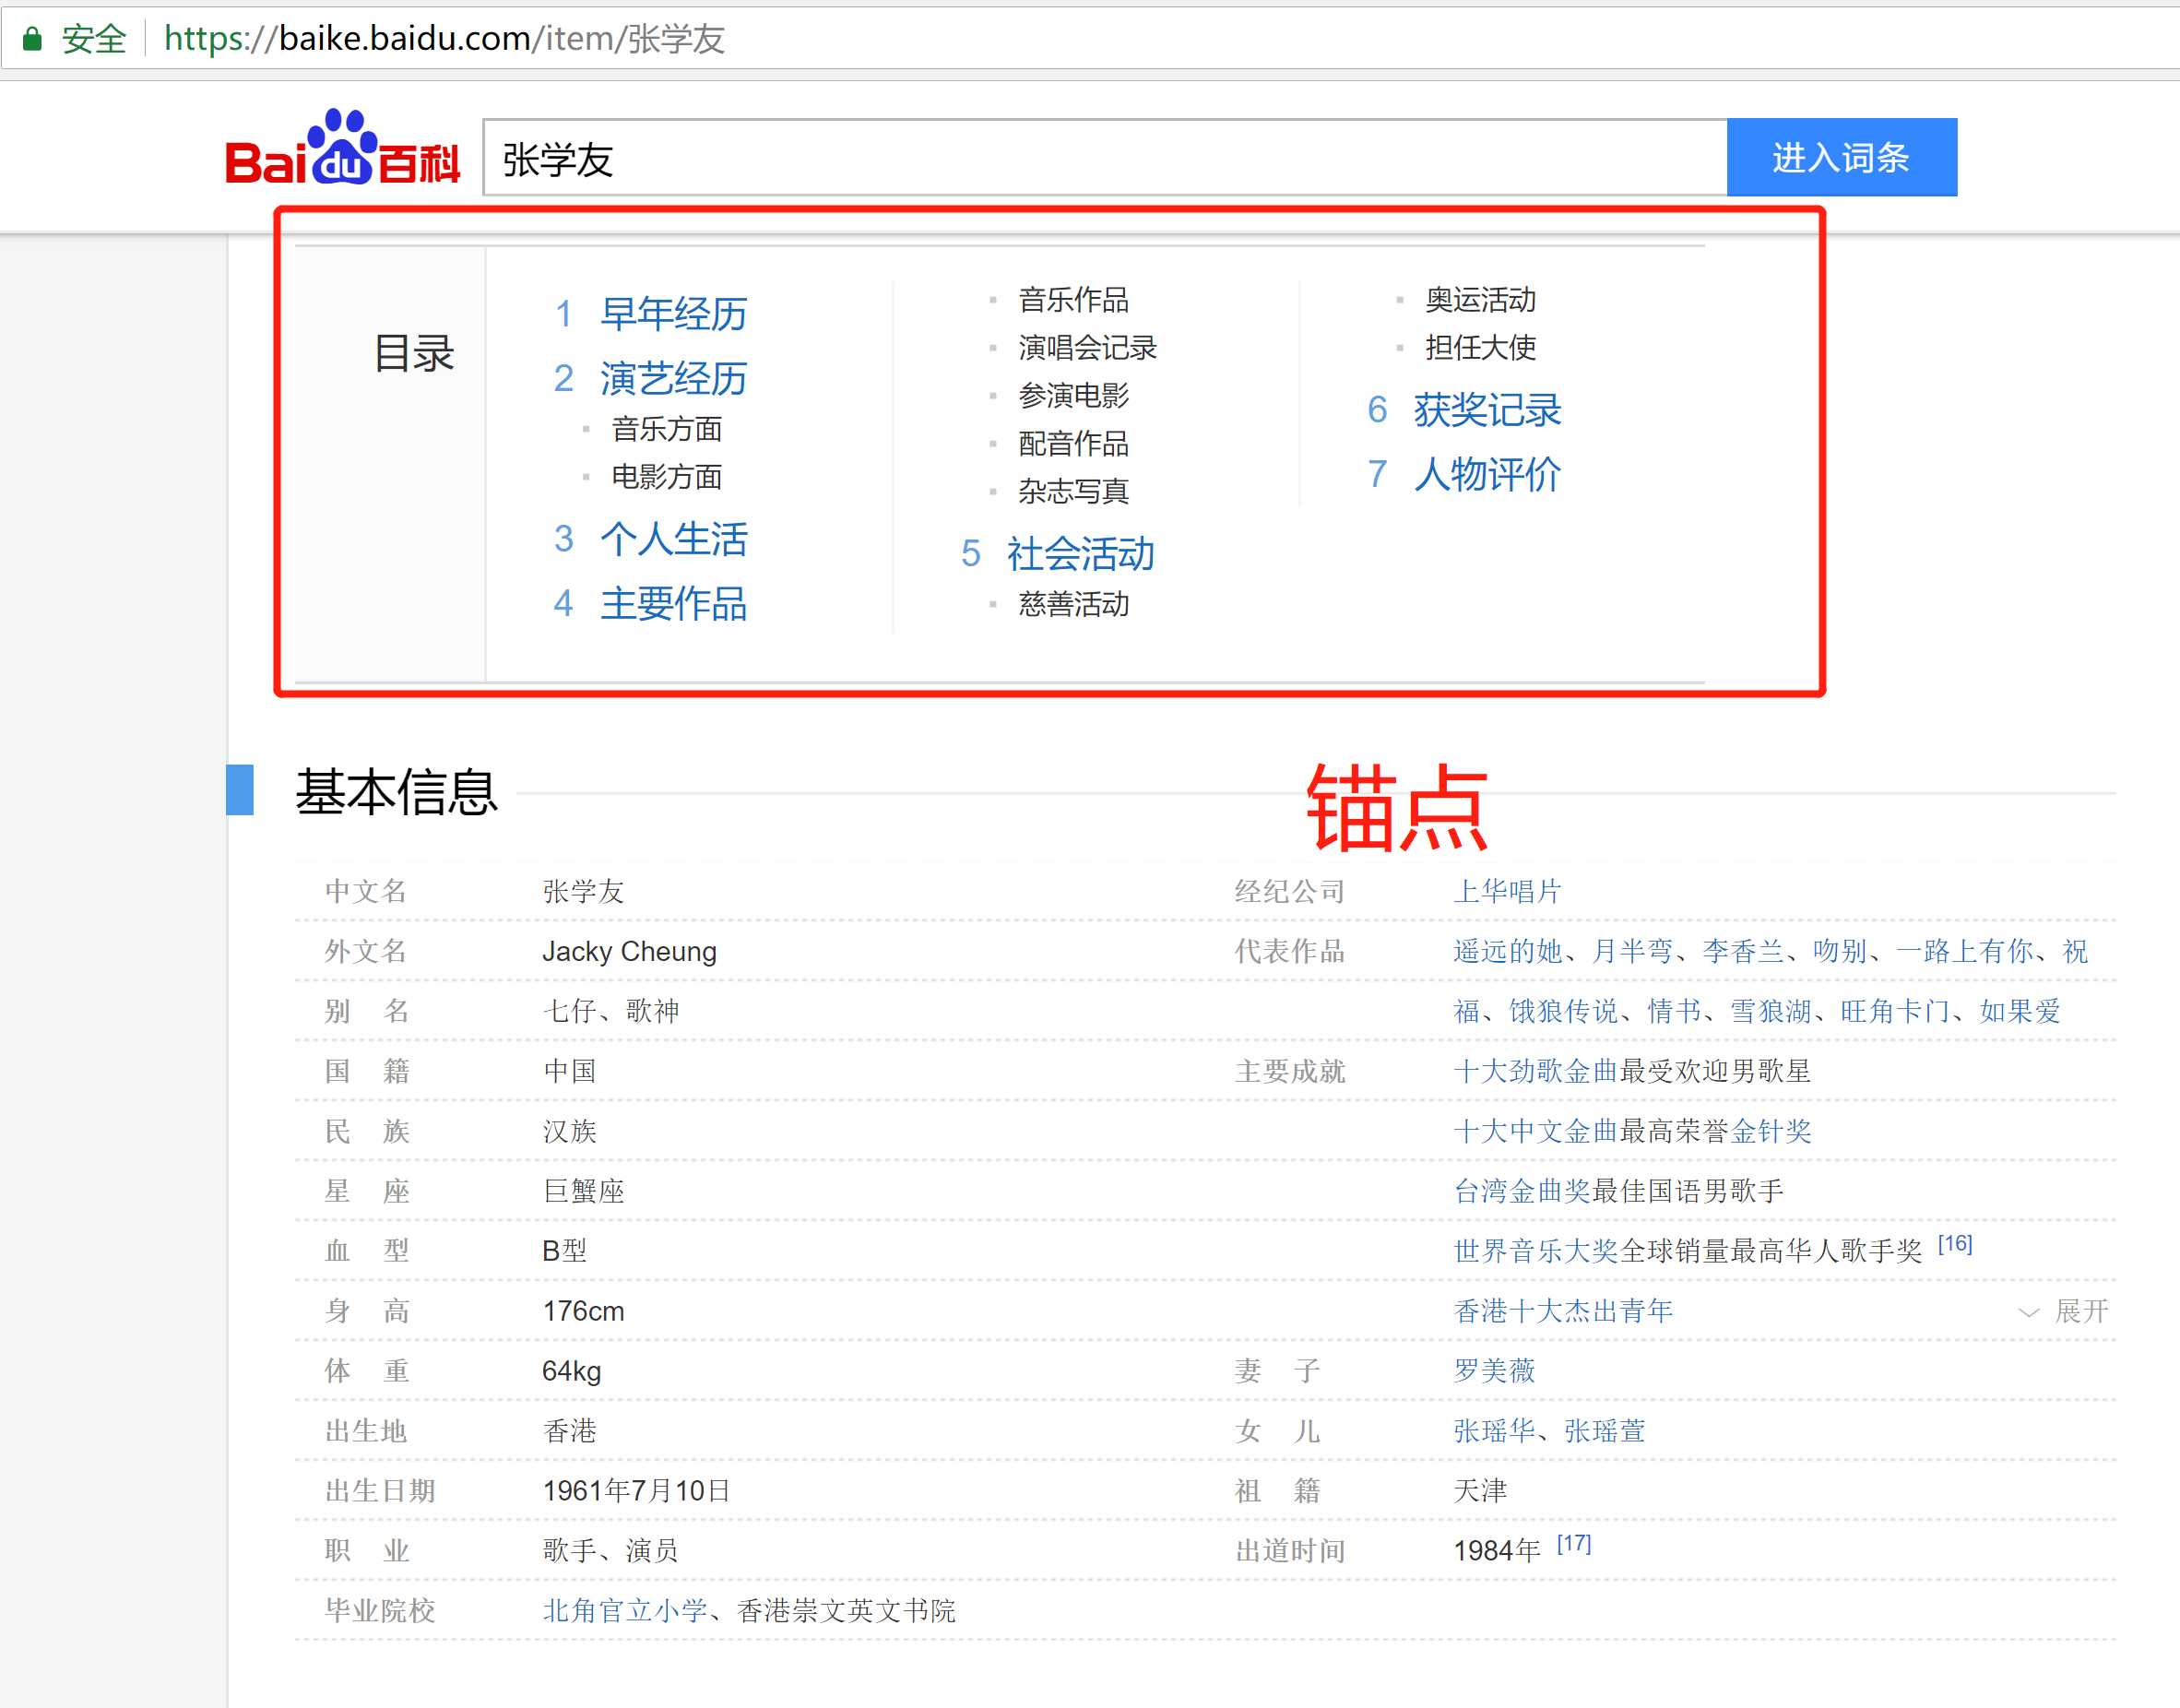The image size is (2180, 1708).
Task: Open the 金针奖 link
Action: pyautogui.click(x=1771, y=1131)
